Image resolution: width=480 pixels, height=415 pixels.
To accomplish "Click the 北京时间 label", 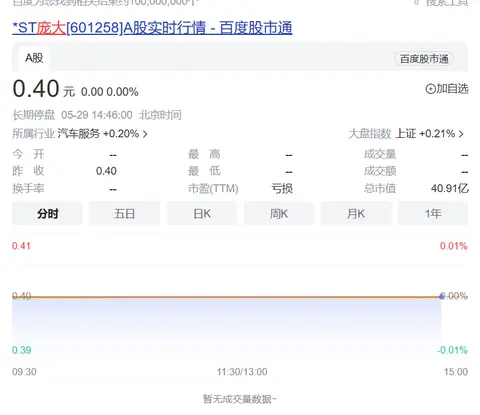I will pyautogui.click(x=160, y=115).
